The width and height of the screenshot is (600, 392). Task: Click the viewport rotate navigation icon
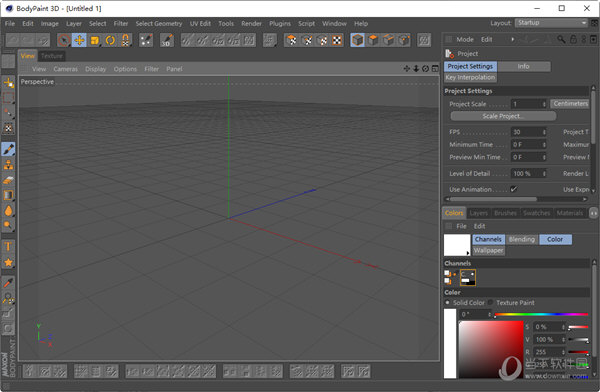click(426, 69)
